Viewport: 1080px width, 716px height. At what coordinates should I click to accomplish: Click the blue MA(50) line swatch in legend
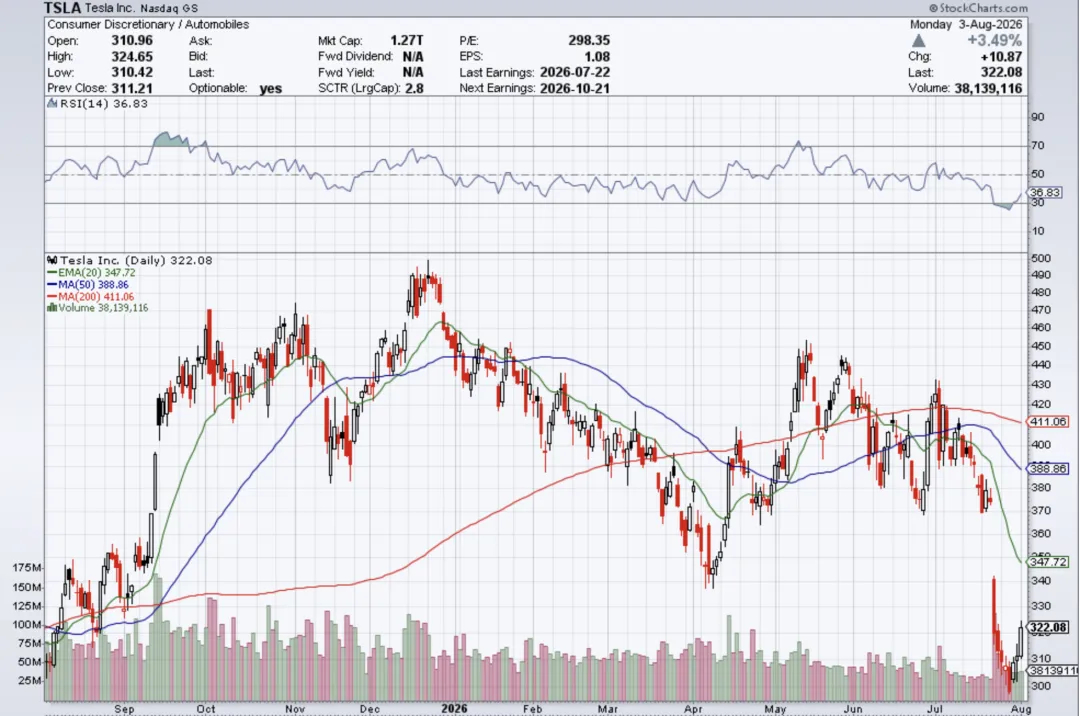52,284
